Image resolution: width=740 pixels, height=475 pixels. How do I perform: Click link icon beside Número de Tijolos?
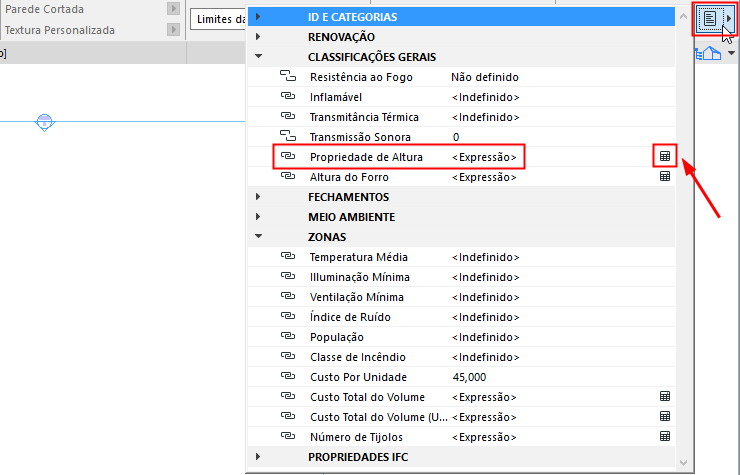(288, 436)
